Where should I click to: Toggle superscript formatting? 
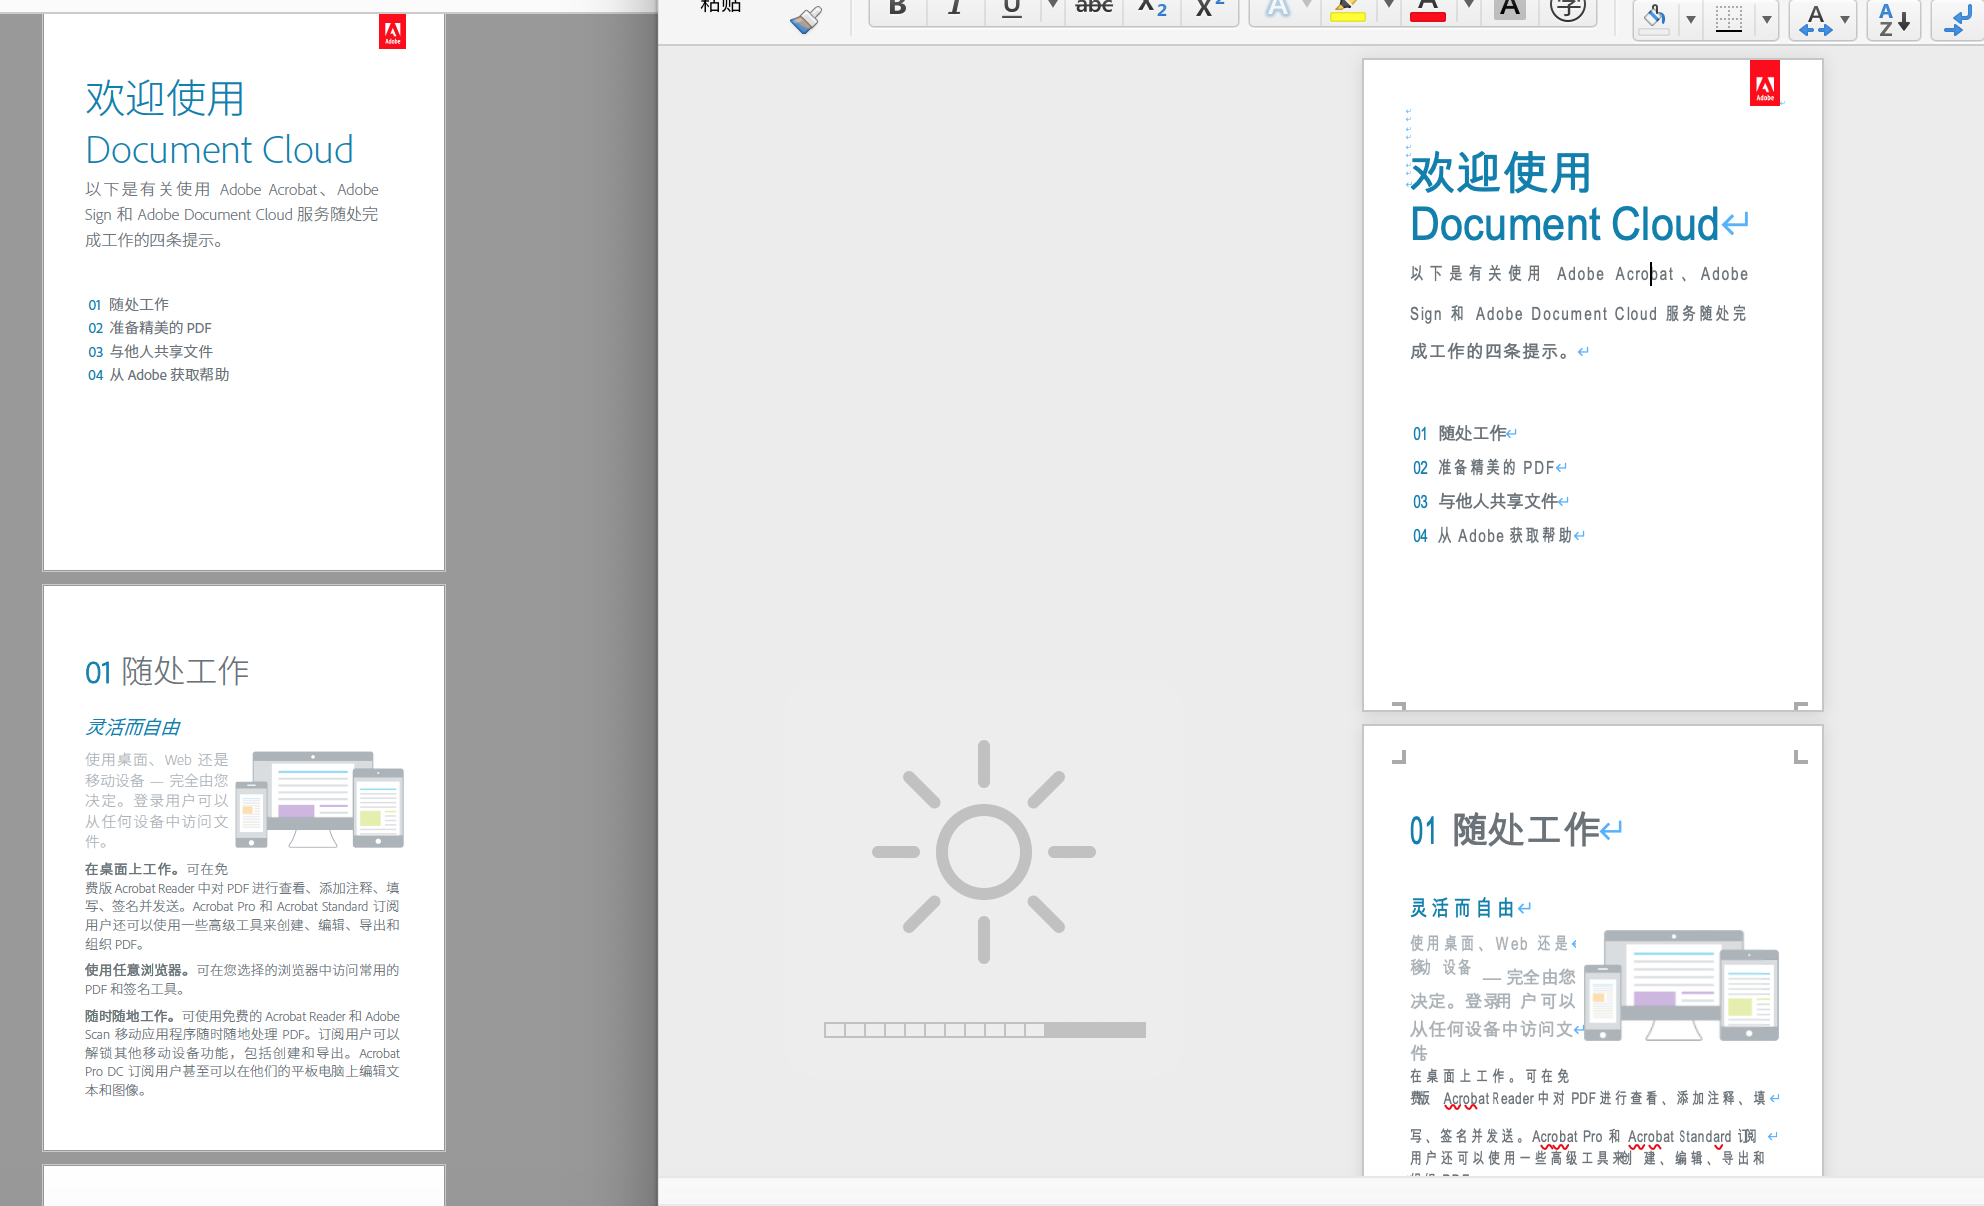coord(1210,9)
